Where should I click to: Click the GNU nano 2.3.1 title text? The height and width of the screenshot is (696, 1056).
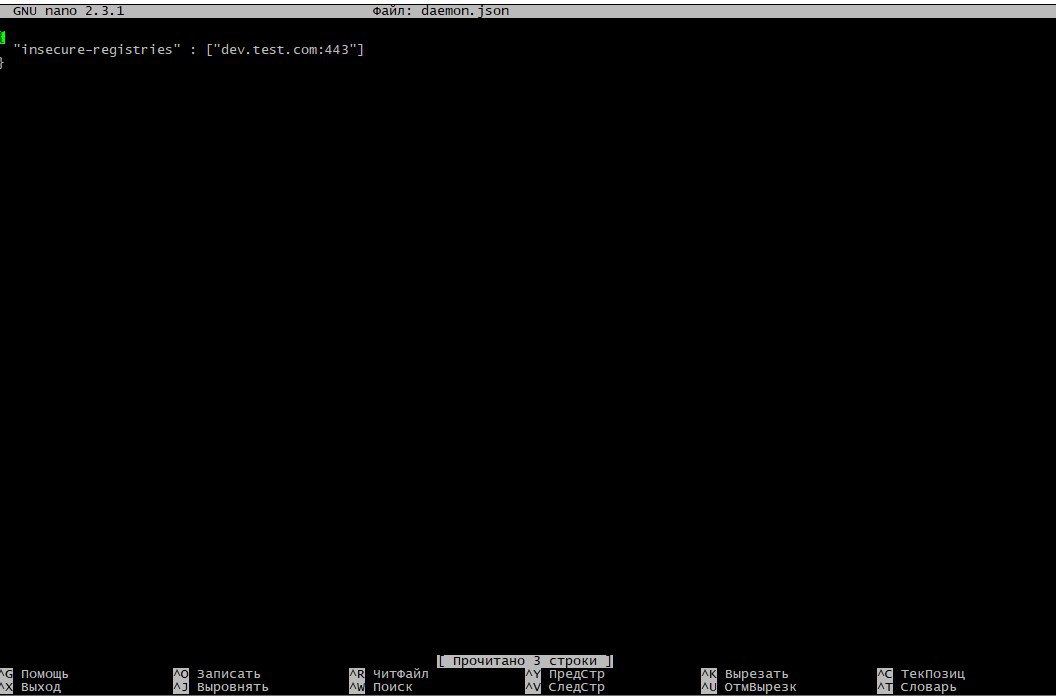69,11
